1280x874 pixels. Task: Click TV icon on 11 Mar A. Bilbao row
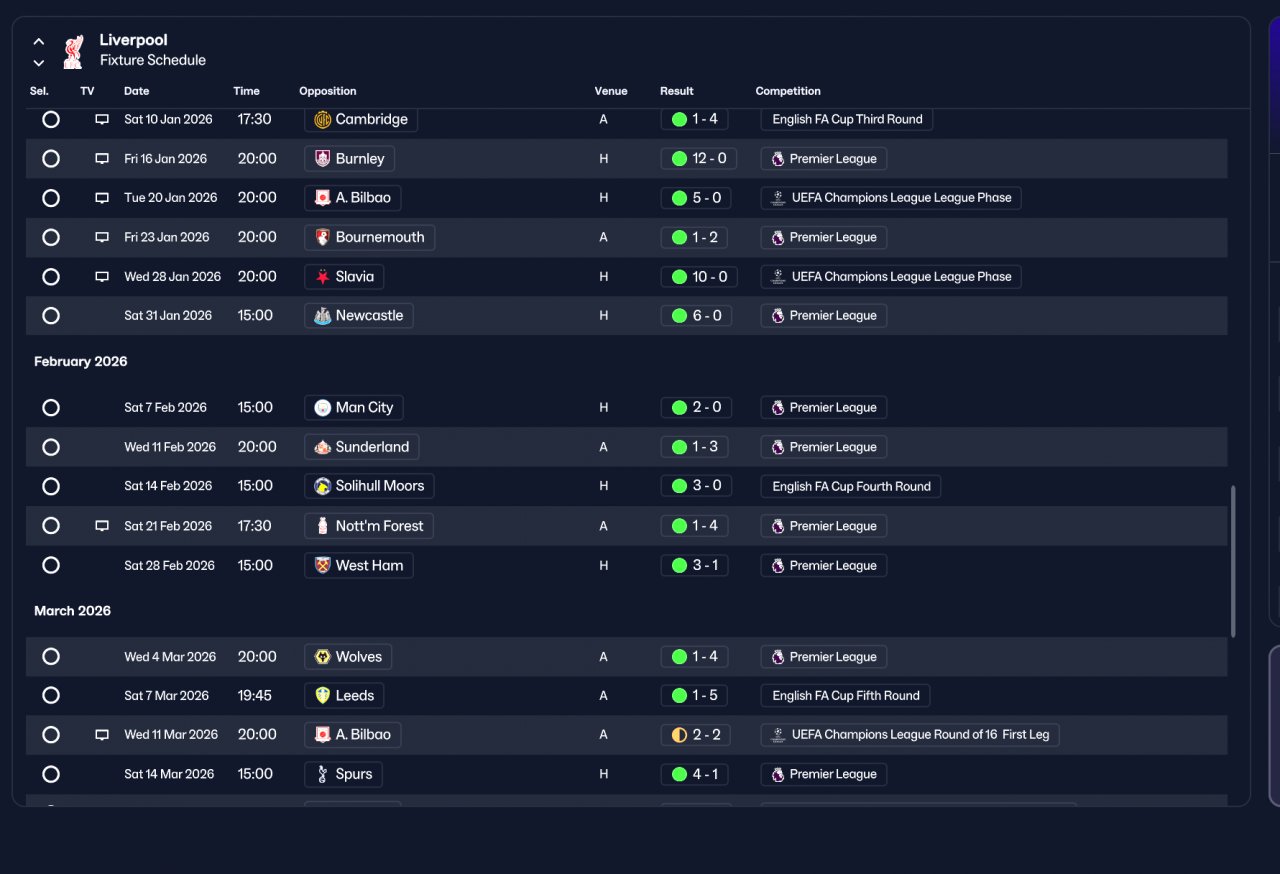(x=102, y=735)
